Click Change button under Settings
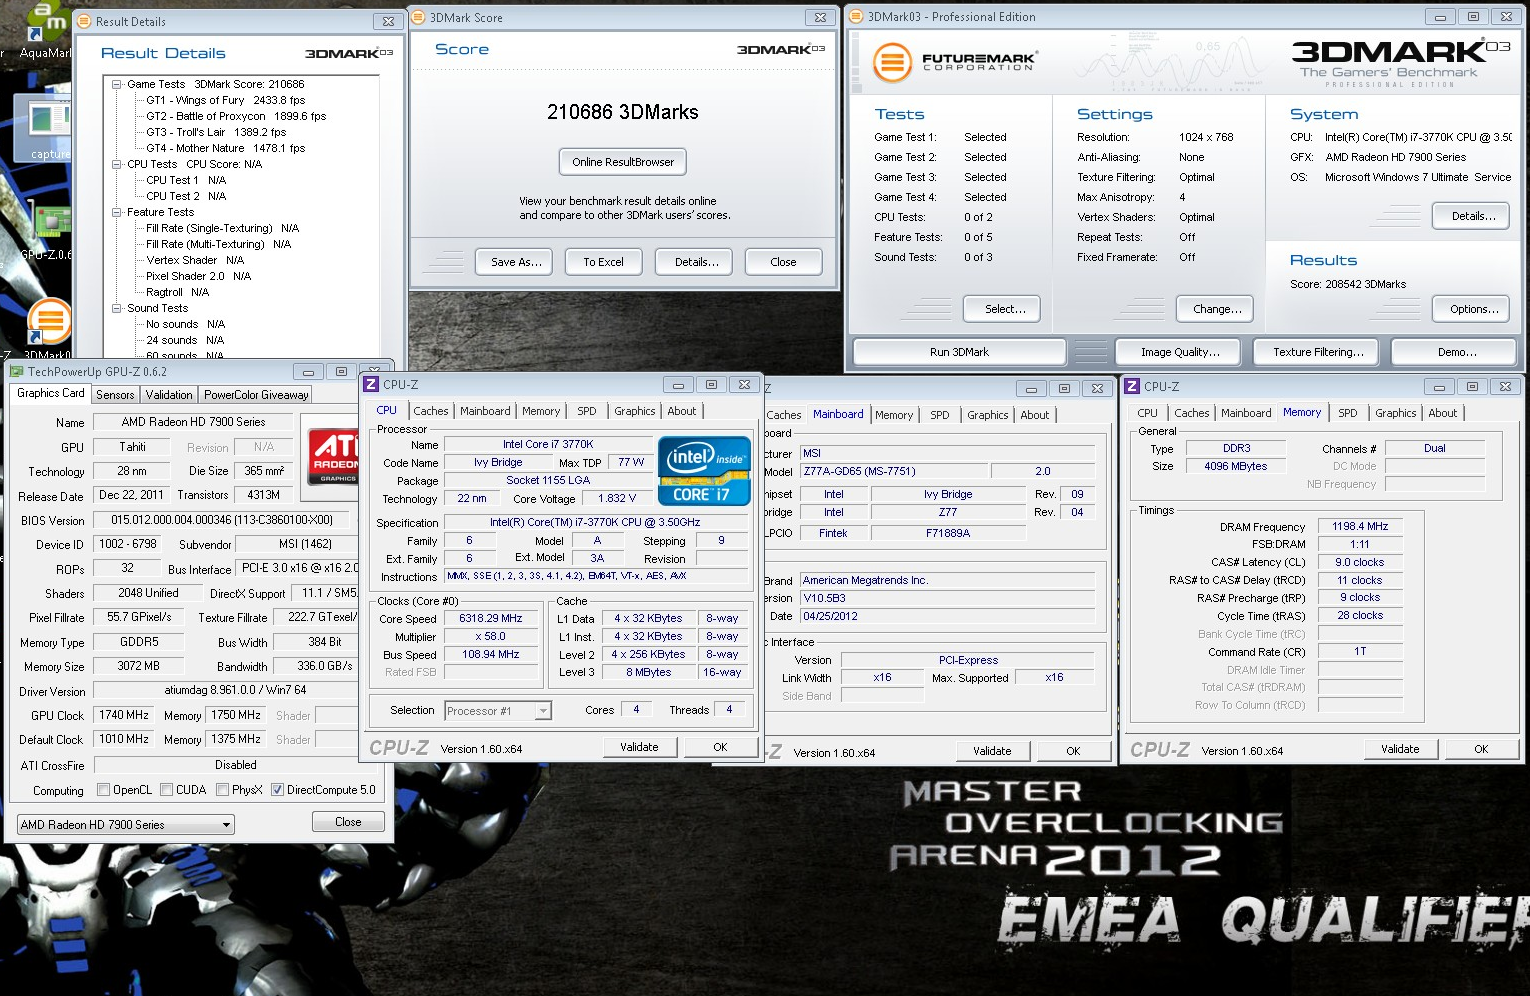The height and width of the screenshot is (996, 1530). tap(1216, 309)
